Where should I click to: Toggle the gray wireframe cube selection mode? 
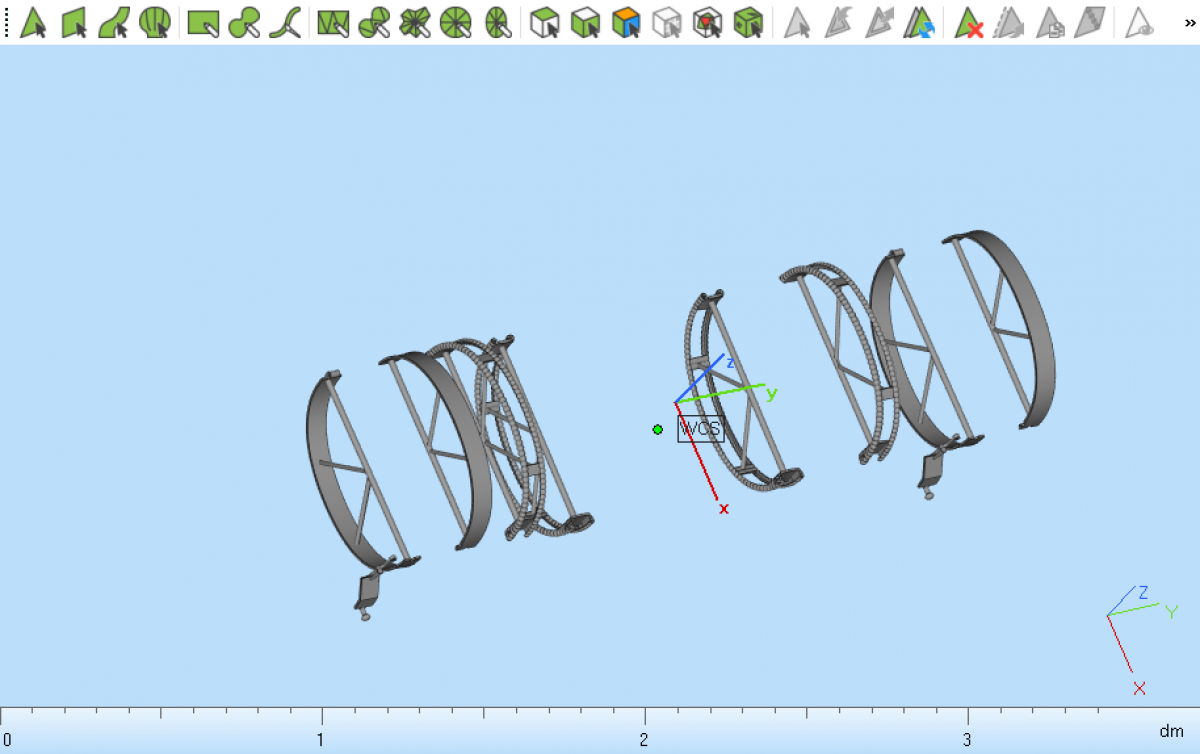coord(666,22)
